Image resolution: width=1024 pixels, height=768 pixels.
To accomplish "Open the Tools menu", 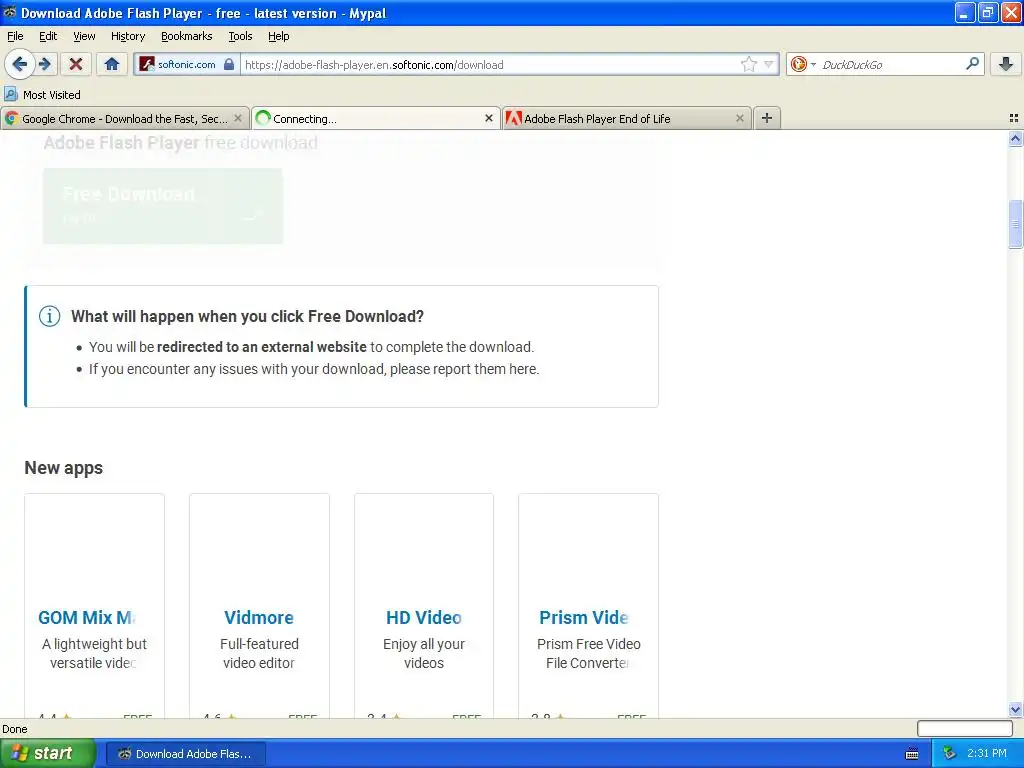I will tap(240, 36).
